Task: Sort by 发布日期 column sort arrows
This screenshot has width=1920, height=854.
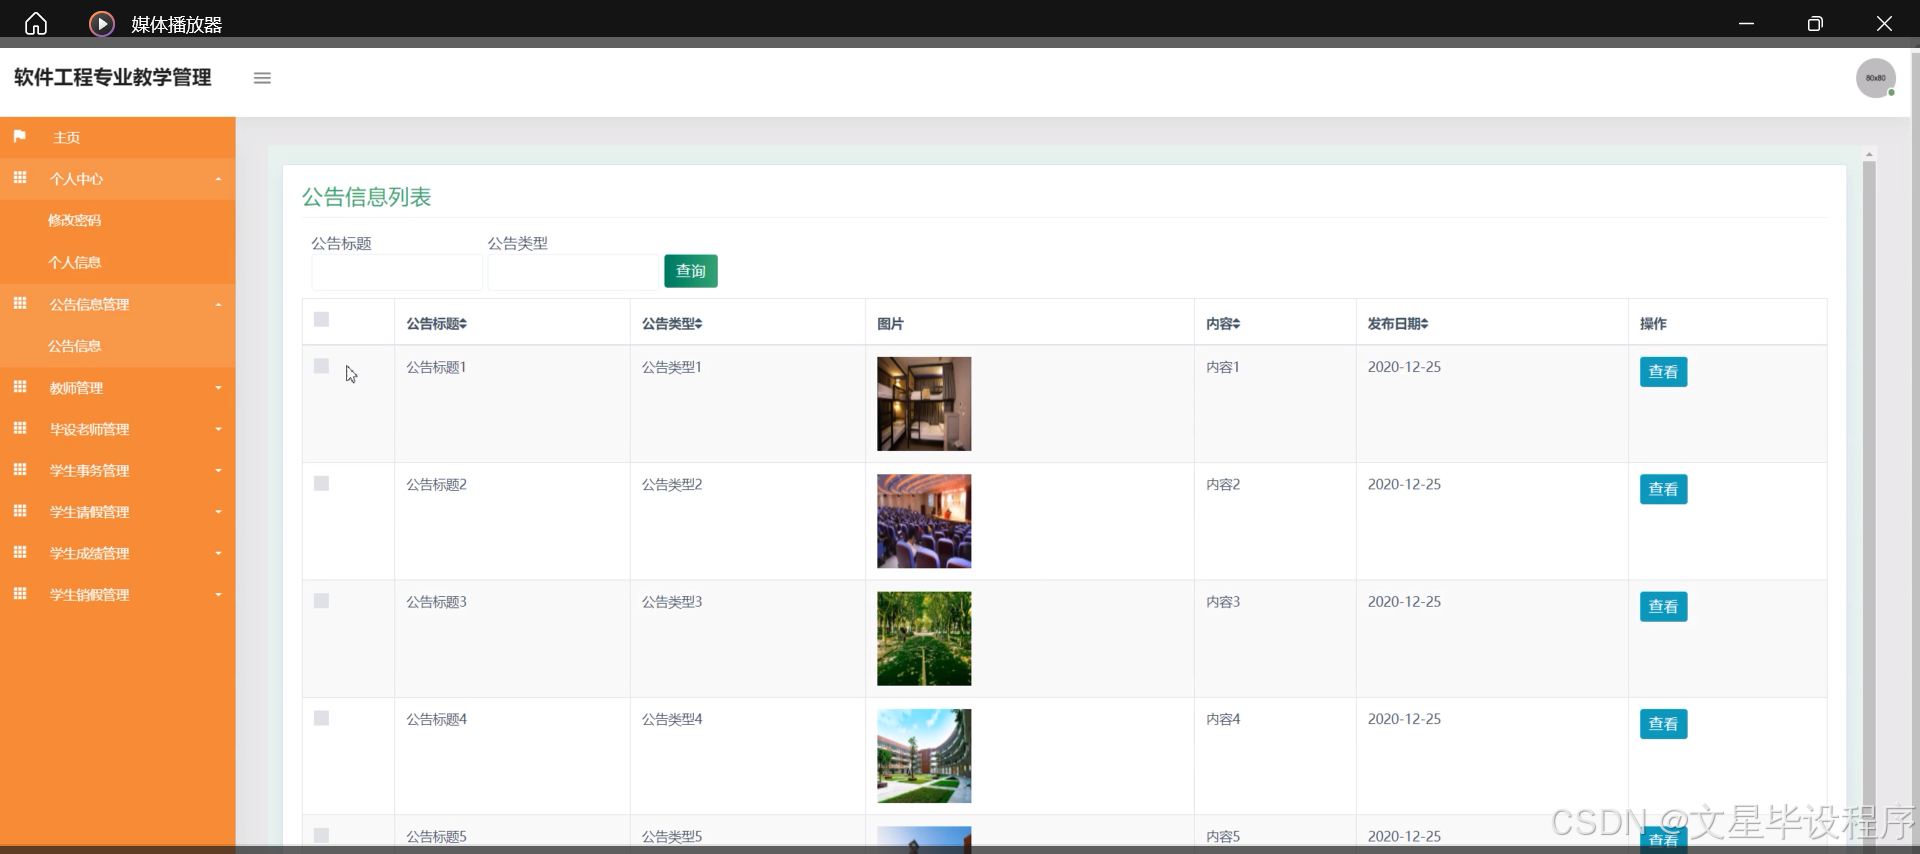Action: click(x=1424, y=324)
